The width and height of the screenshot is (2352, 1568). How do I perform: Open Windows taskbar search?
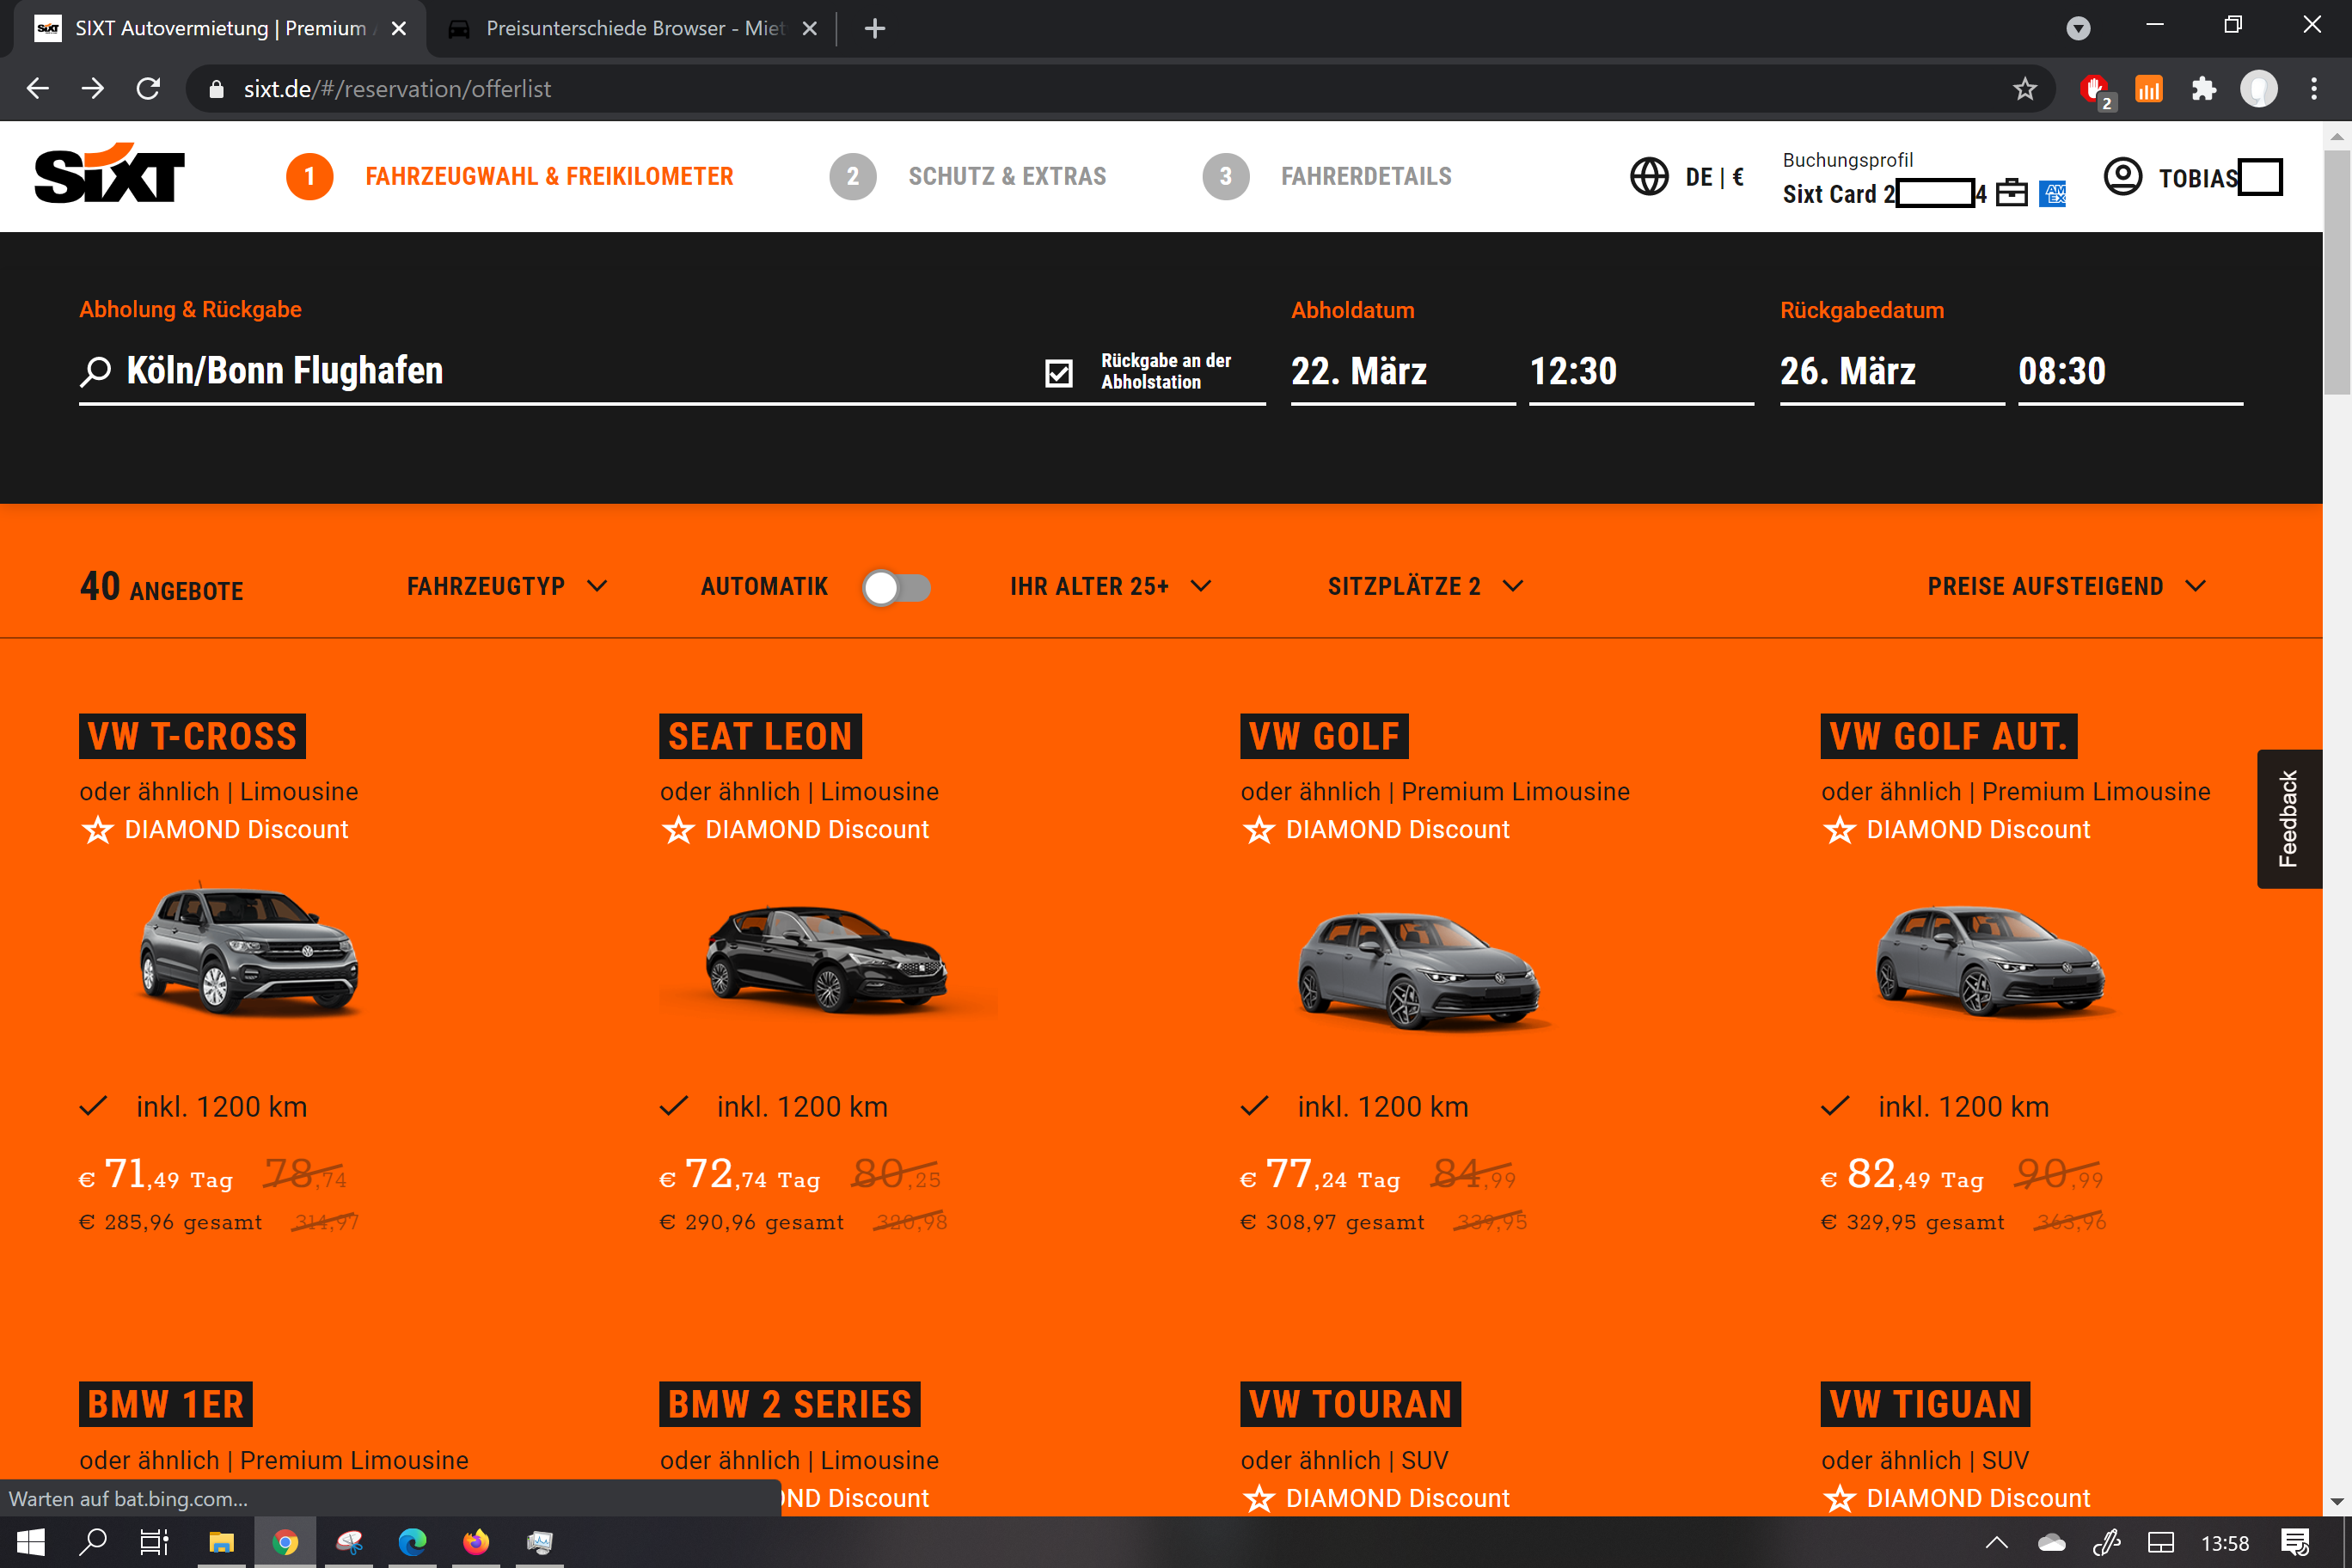click(93, 1542)
